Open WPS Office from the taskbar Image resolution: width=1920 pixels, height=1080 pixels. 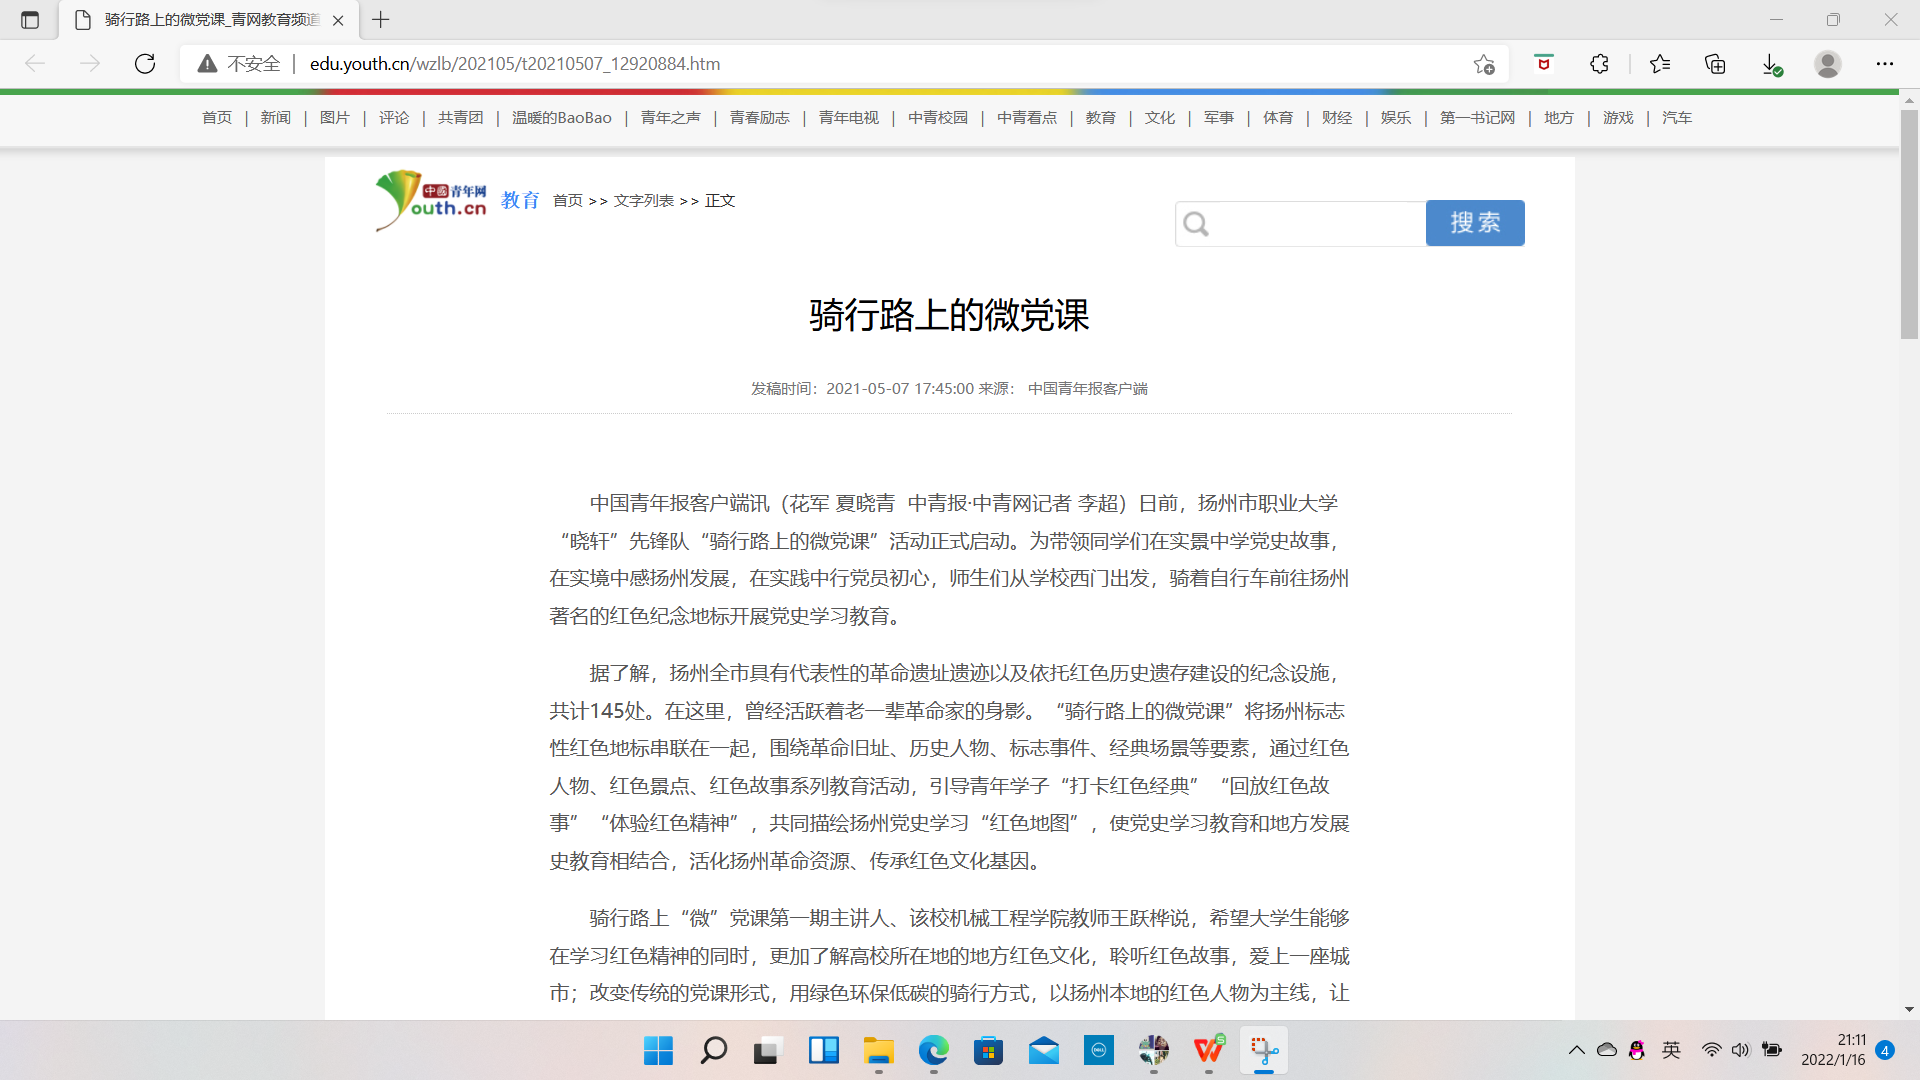(x=1208, y=1051)
